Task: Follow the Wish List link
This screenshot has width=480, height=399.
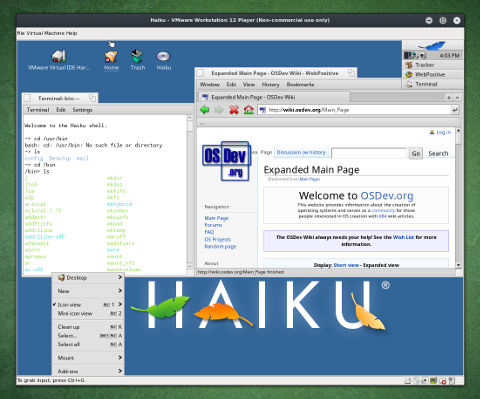Action: [403, 237]
